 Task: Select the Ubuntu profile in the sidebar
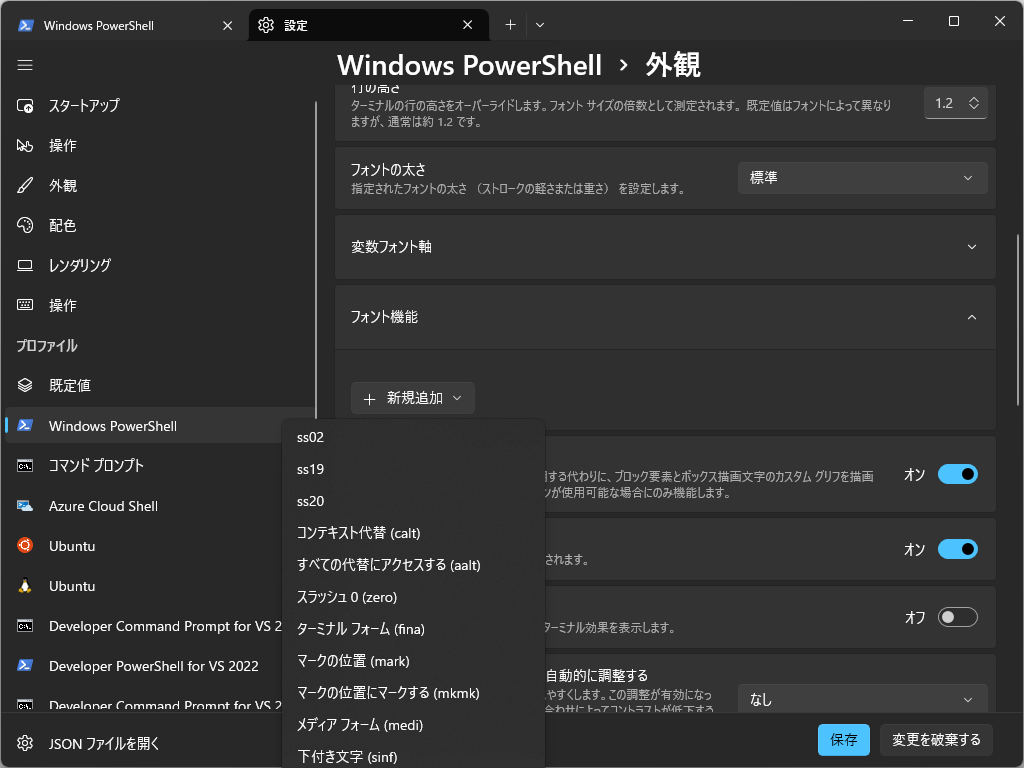(x=81, y=545)
